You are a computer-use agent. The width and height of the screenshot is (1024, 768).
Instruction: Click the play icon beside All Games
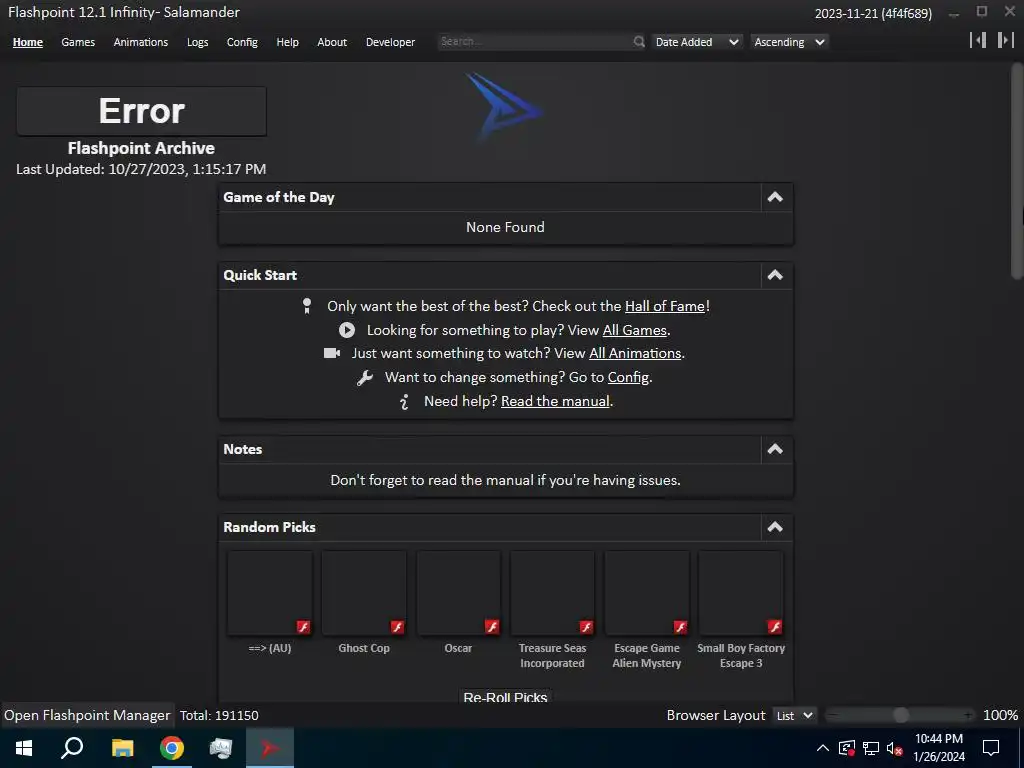pos(347,330)
